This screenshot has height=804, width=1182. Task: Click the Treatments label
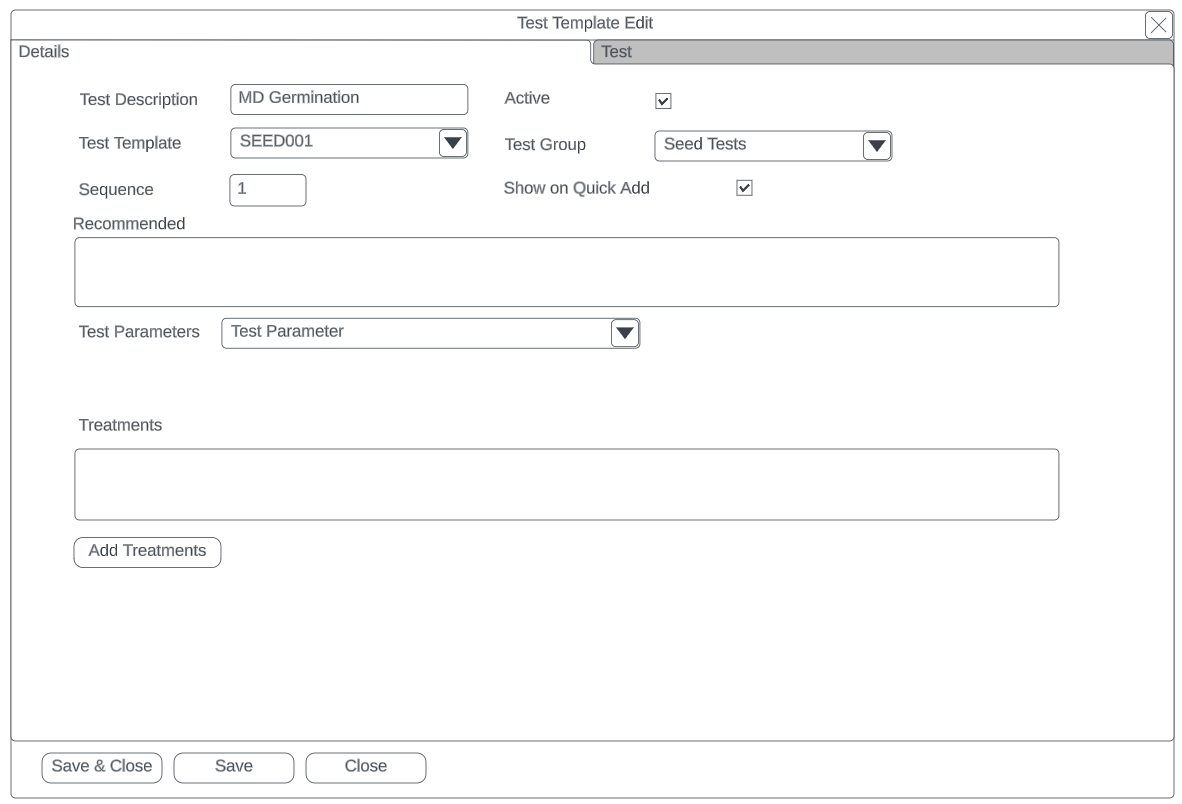tap(121, 425)
